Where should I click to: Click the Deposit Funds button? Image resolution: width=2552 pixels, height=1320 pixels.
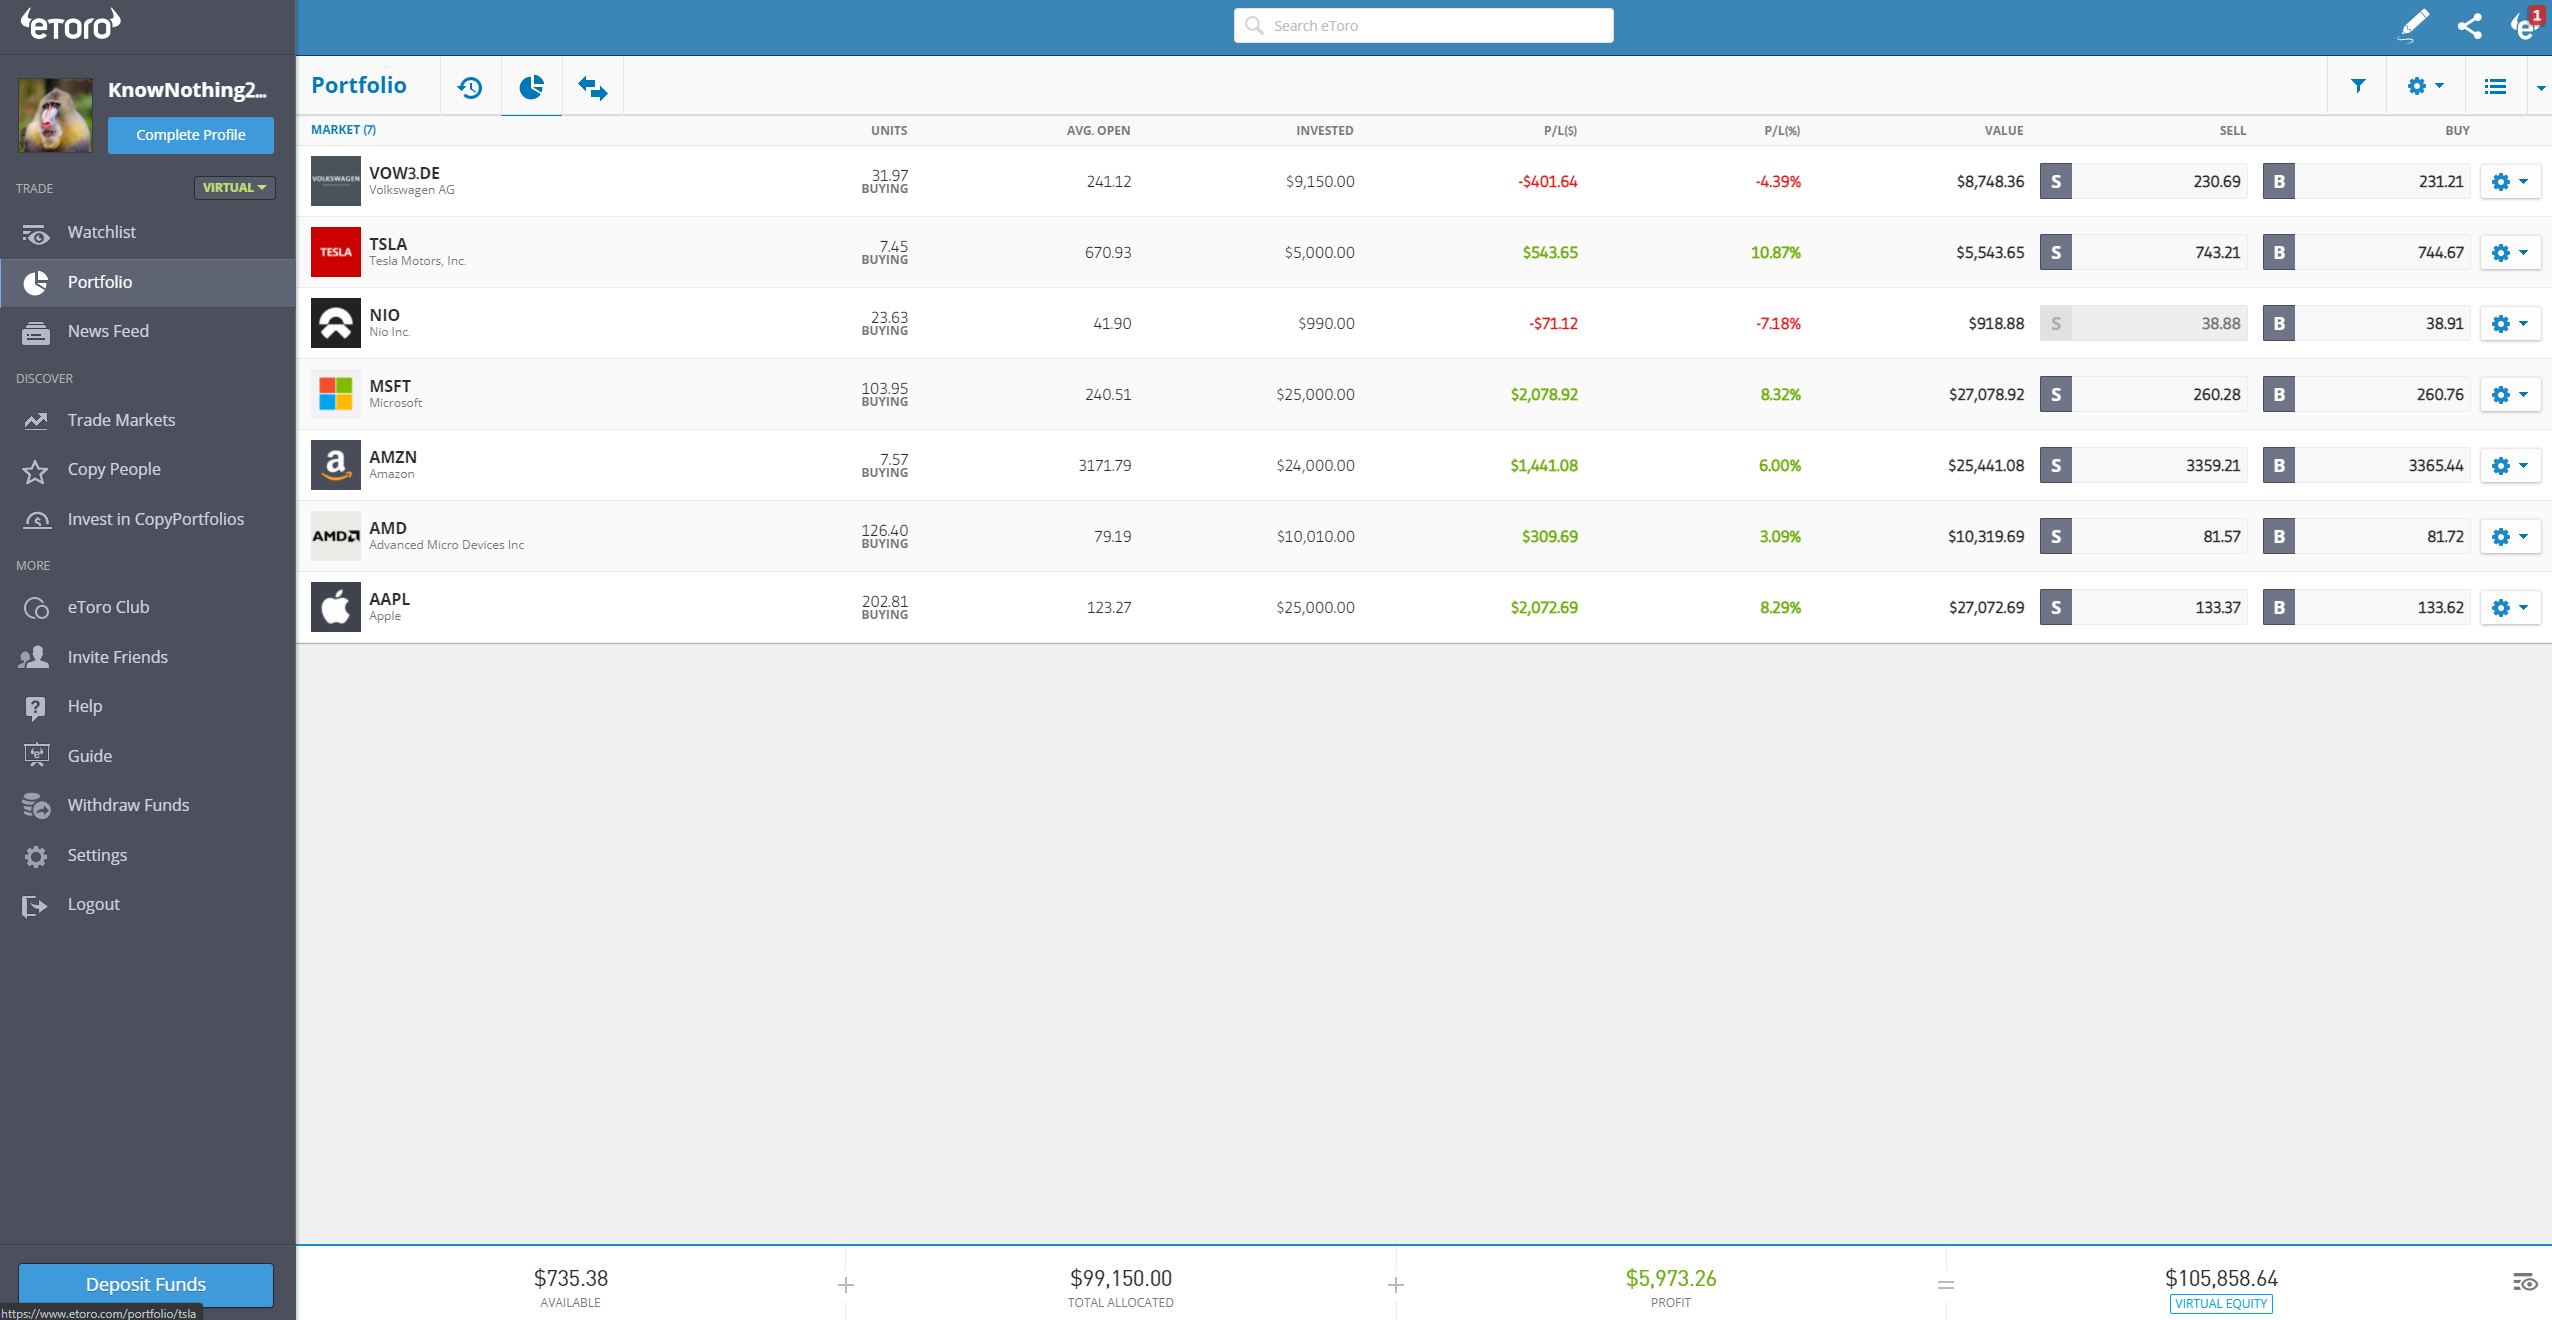point(146,1284)
